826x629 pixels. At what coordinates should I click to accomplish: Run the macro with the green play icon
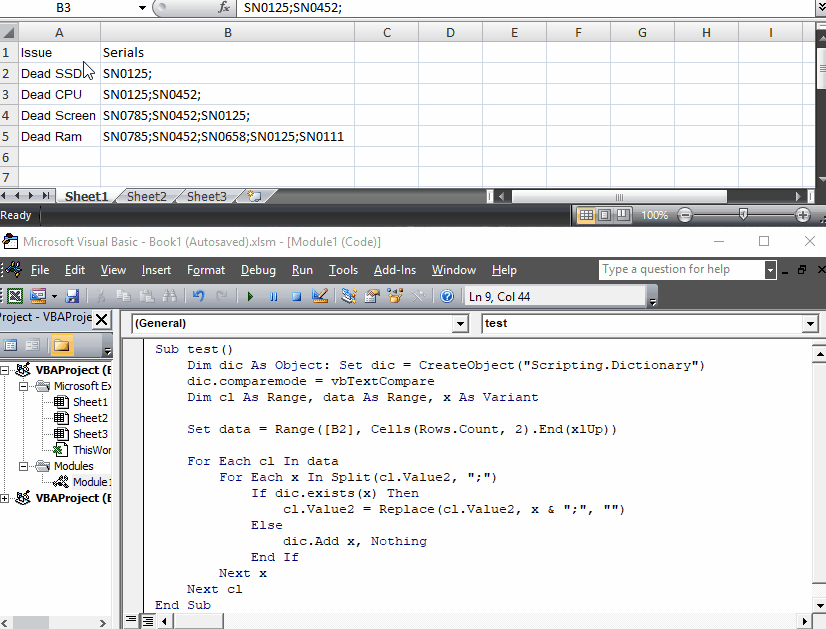250,297
